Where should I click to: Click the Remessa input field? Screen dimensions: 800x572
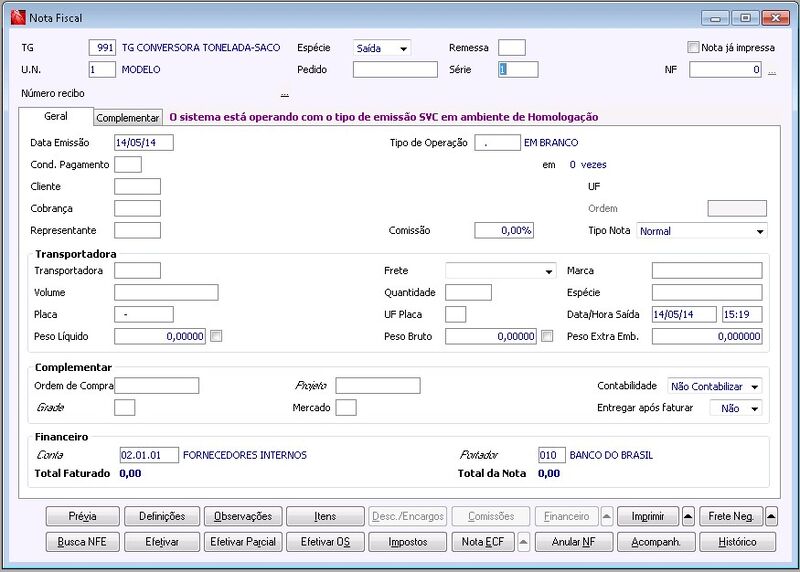512,47
